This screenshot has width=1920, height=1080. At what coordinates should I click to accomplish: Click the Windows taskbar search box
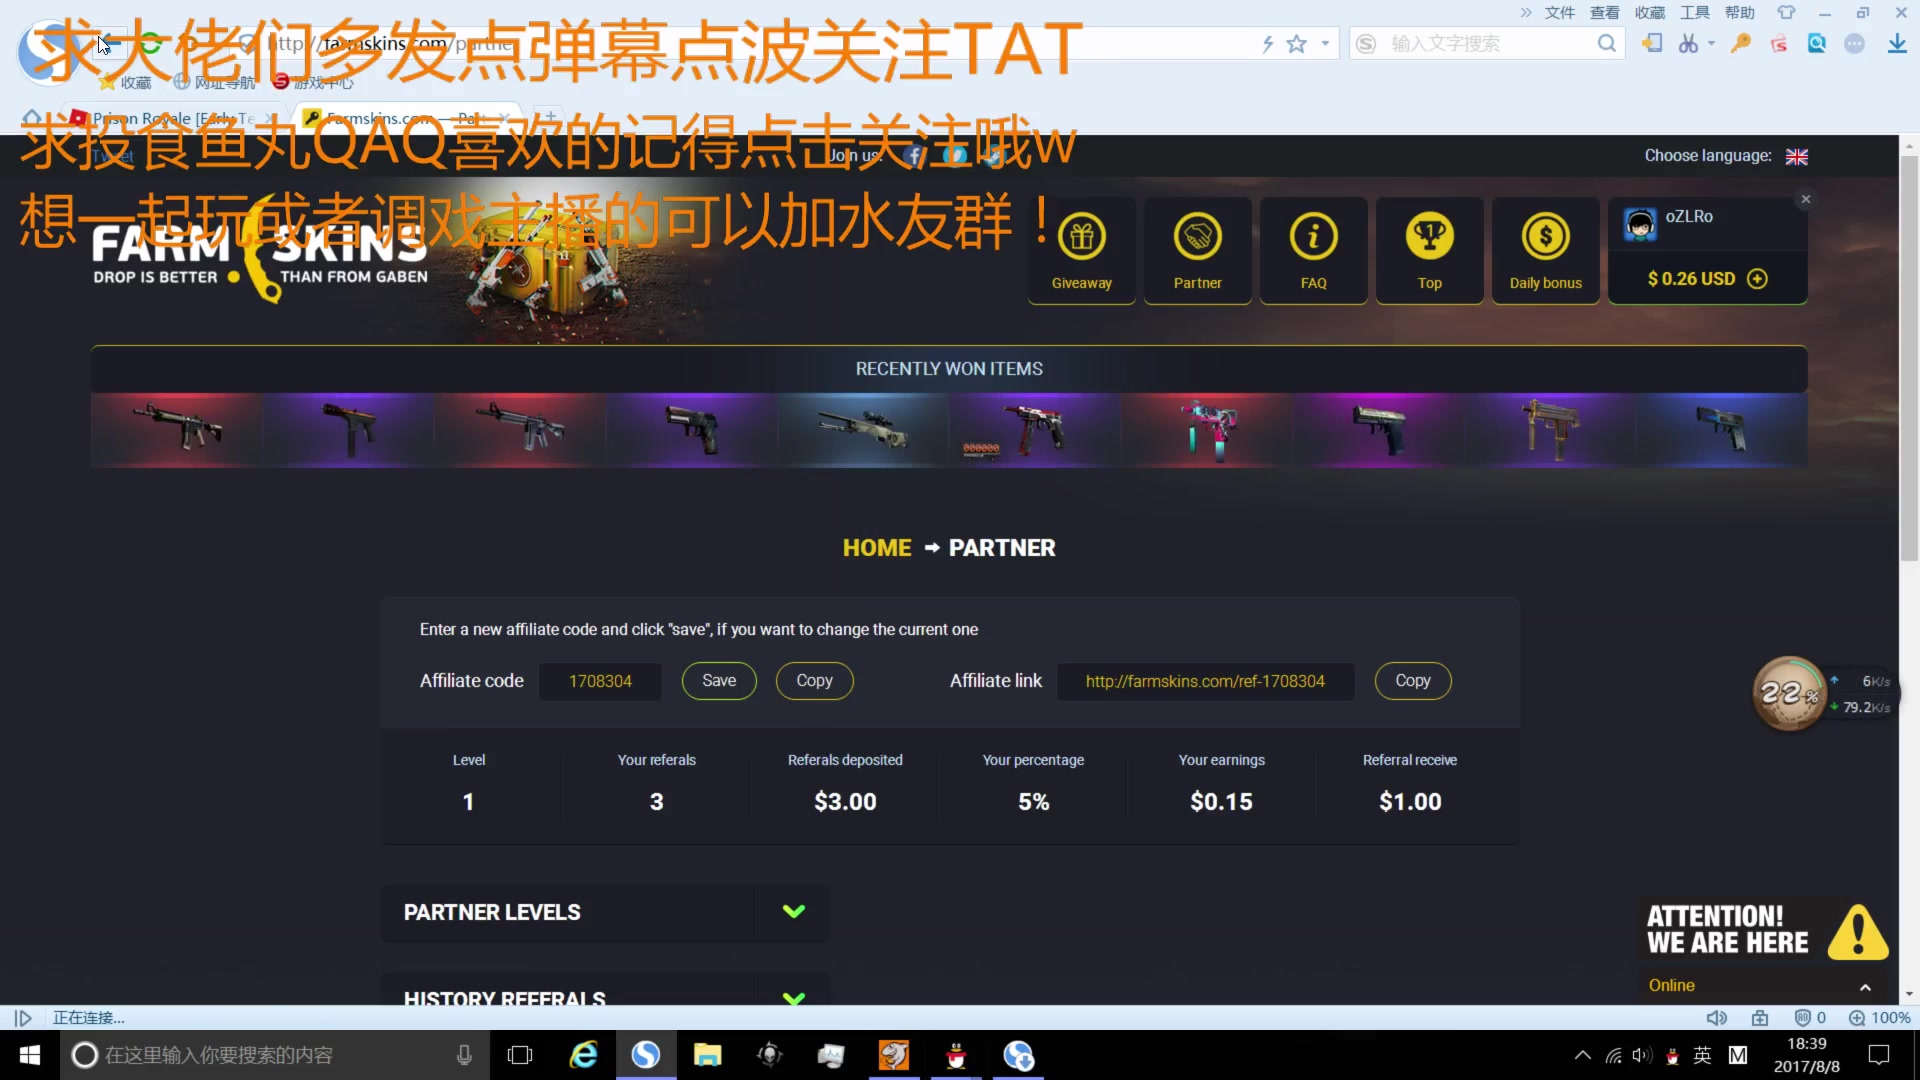tap(275, 1055)
